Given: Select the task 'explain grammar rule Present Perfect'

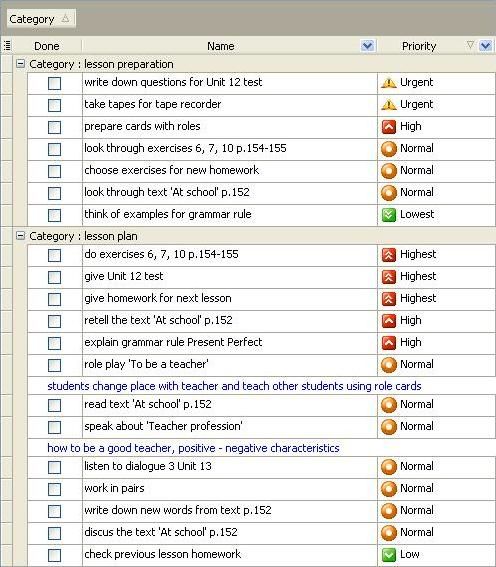Looking at the screenshot, I should pyautogui.click(x=173, y=342).
